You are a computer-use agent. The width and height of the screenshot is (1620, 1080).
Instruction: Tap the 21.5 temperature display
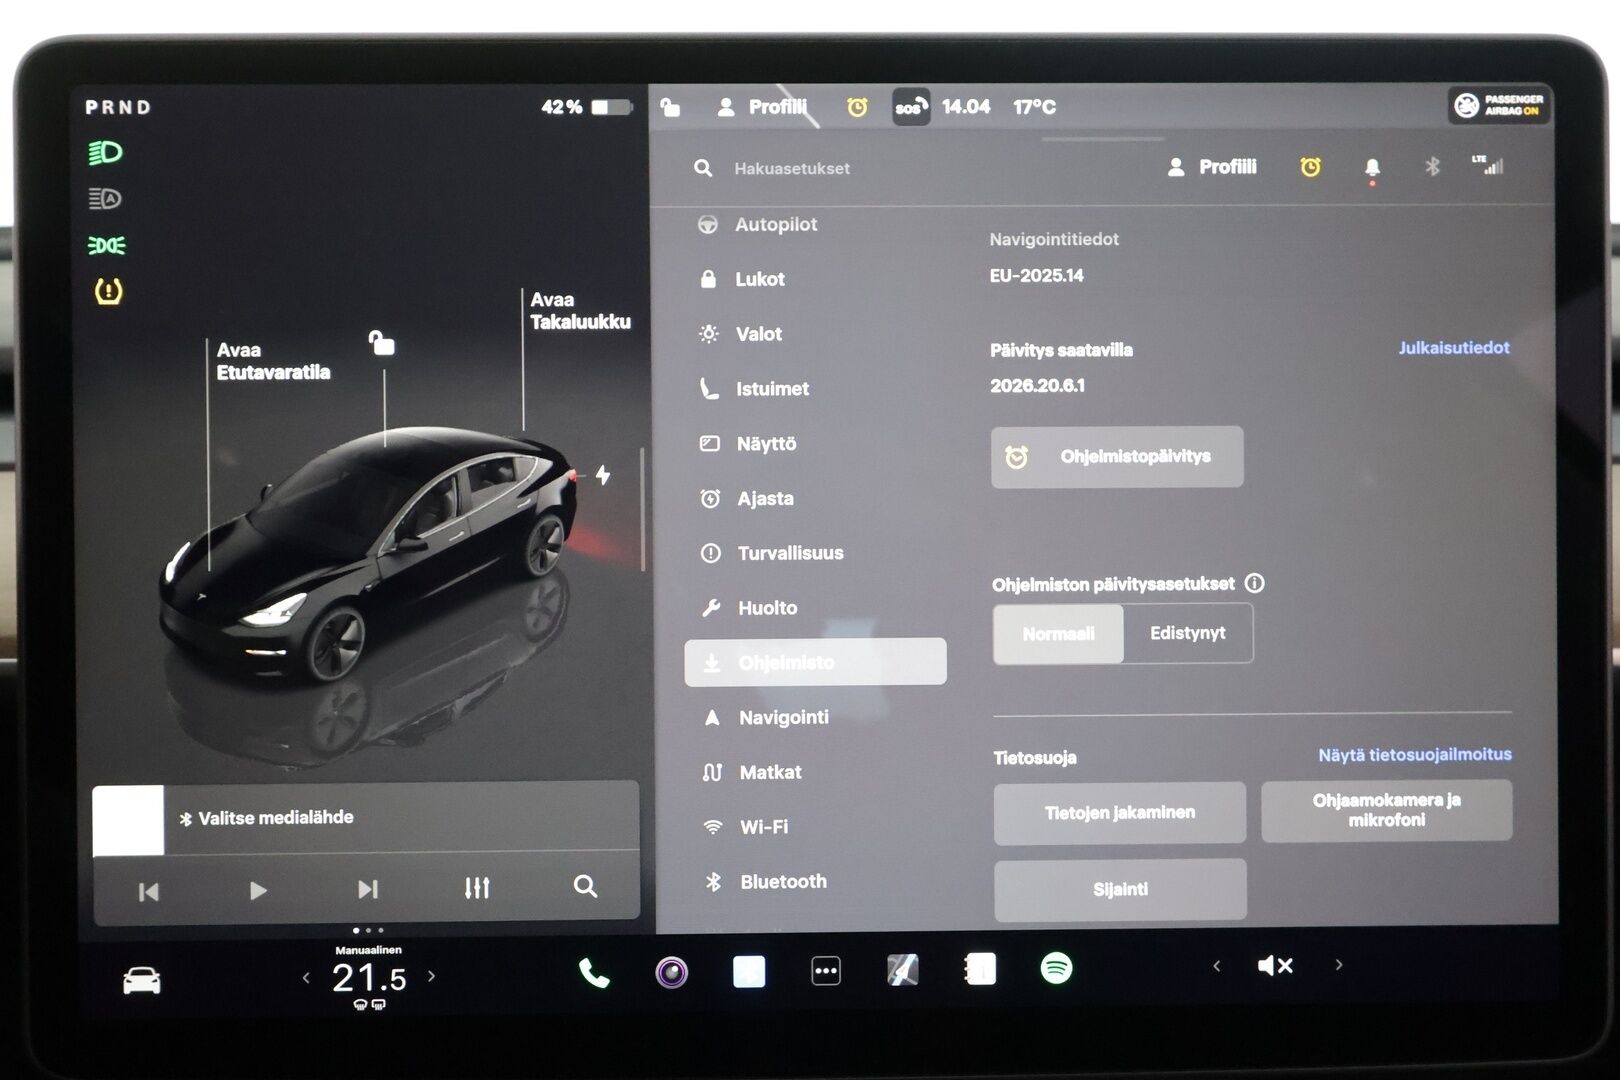(x=369, y=978)
